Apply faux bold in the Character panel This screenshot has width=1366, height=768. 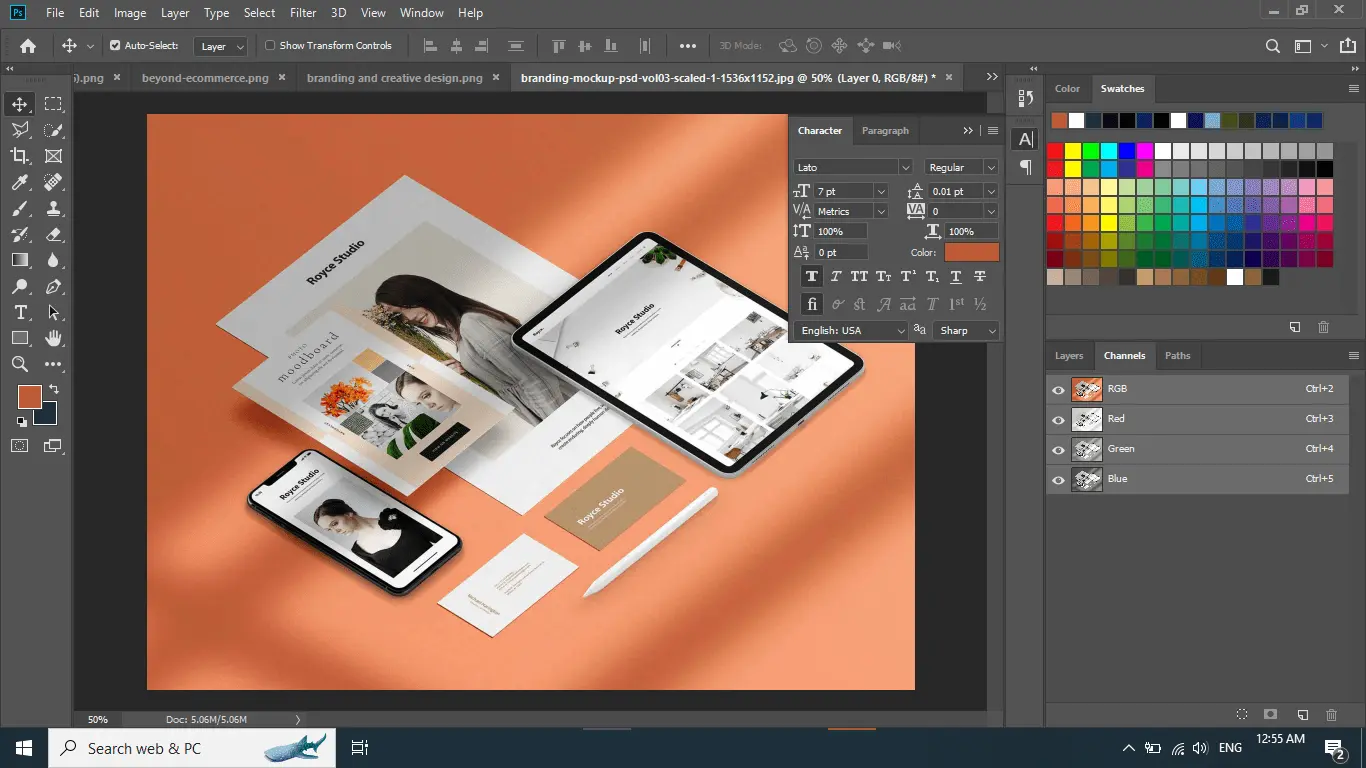[x=811, y=276]
